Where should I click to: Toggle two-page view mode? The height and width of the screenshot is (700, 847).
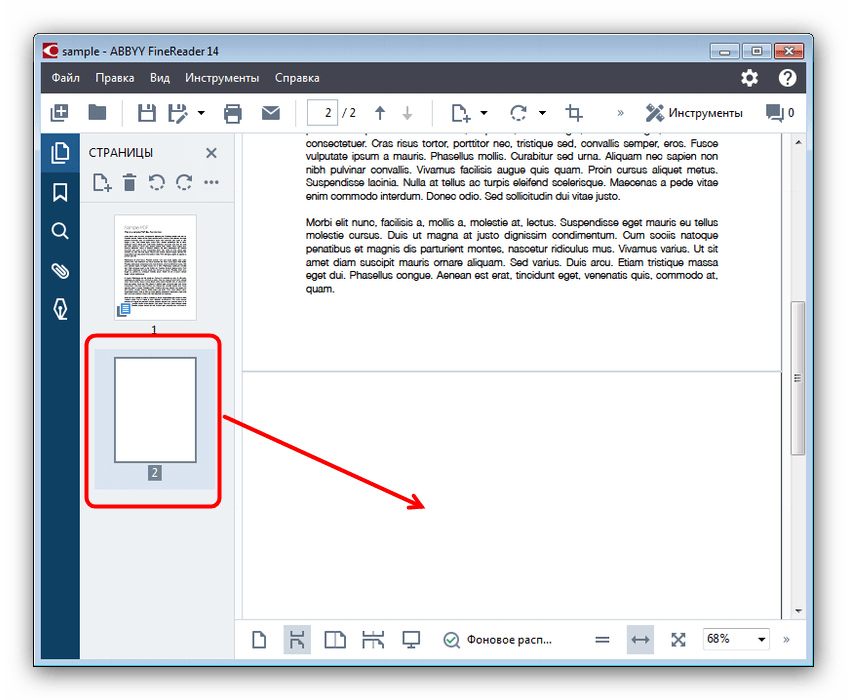[336, 640]
